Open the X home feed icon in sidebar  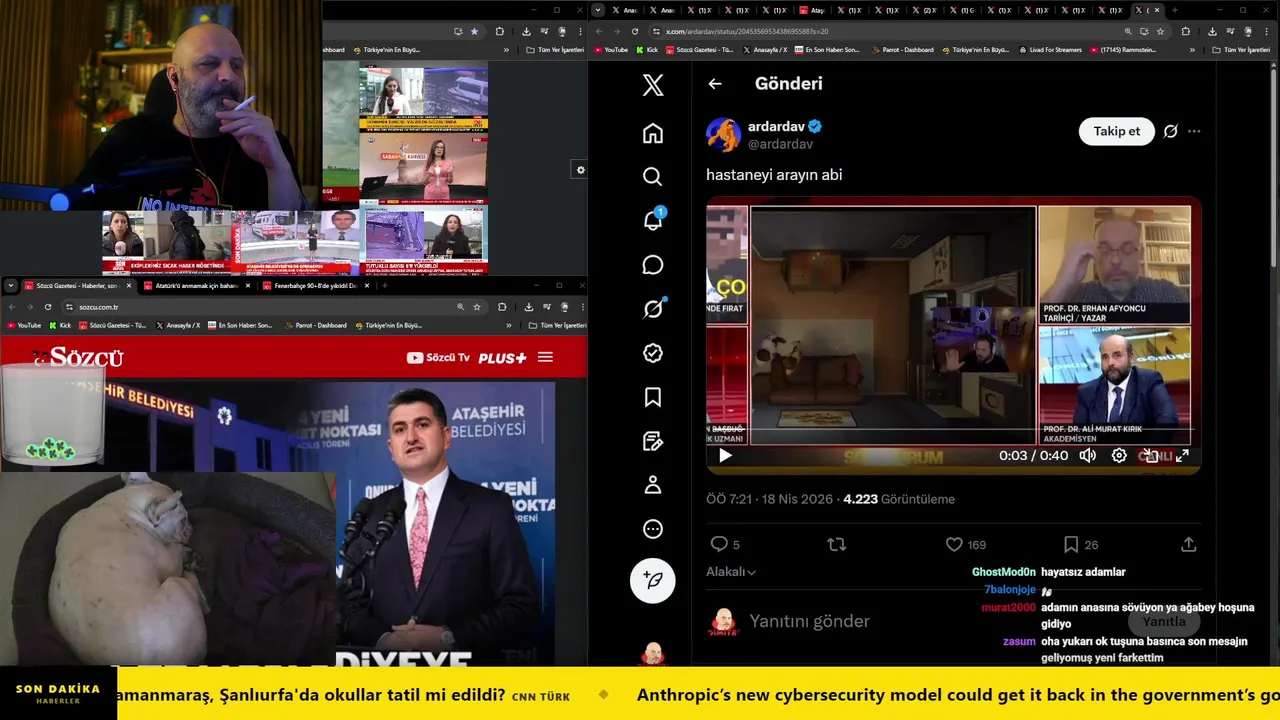(x=653, y=133)
